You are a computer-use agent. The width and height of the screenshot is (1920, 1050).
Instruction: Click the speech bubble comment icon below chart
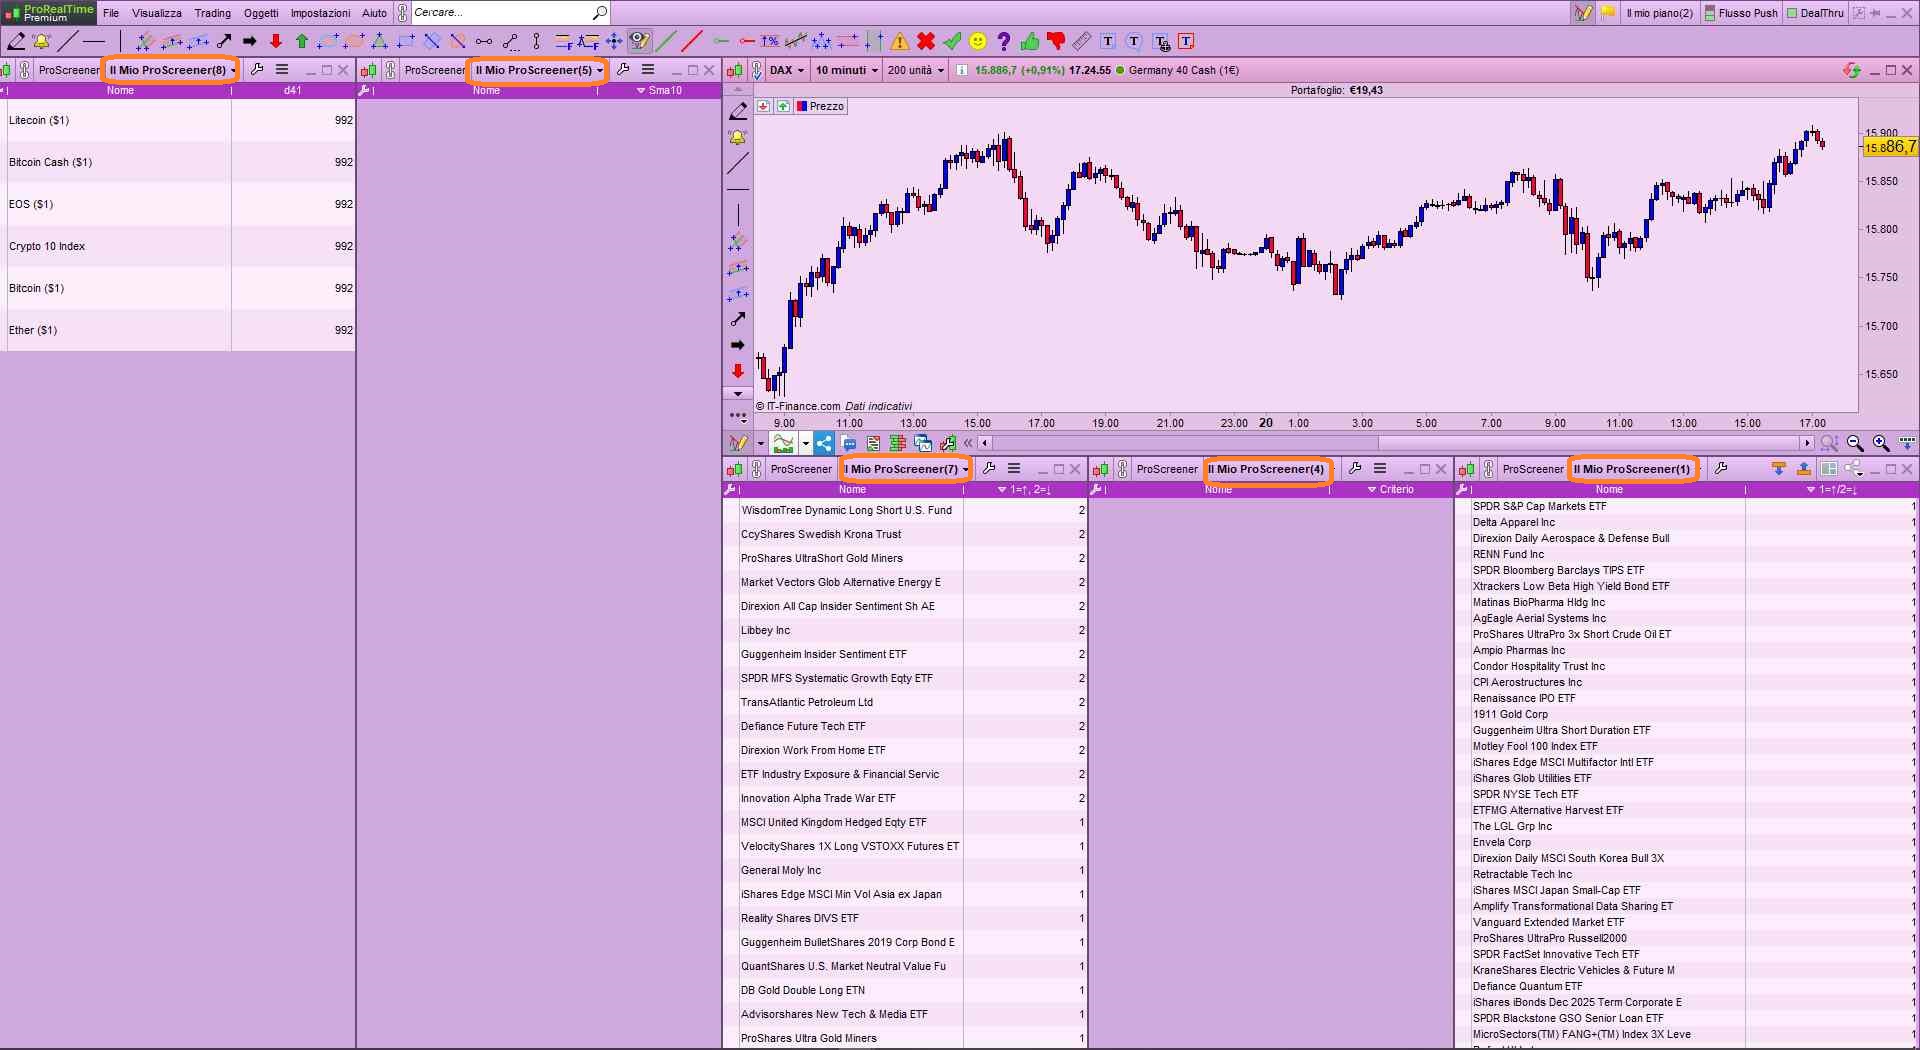tap(849, 443)
